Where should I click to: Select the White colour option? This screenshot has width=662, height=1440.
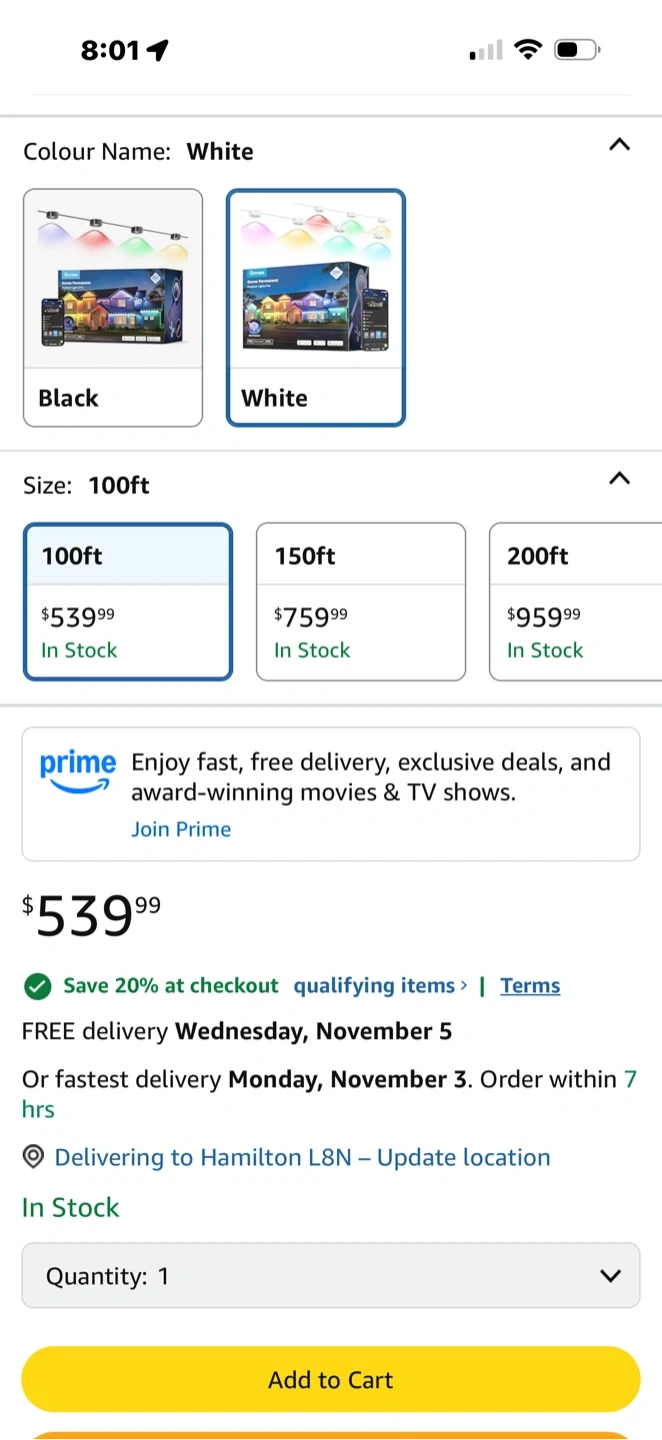(316, 308)
